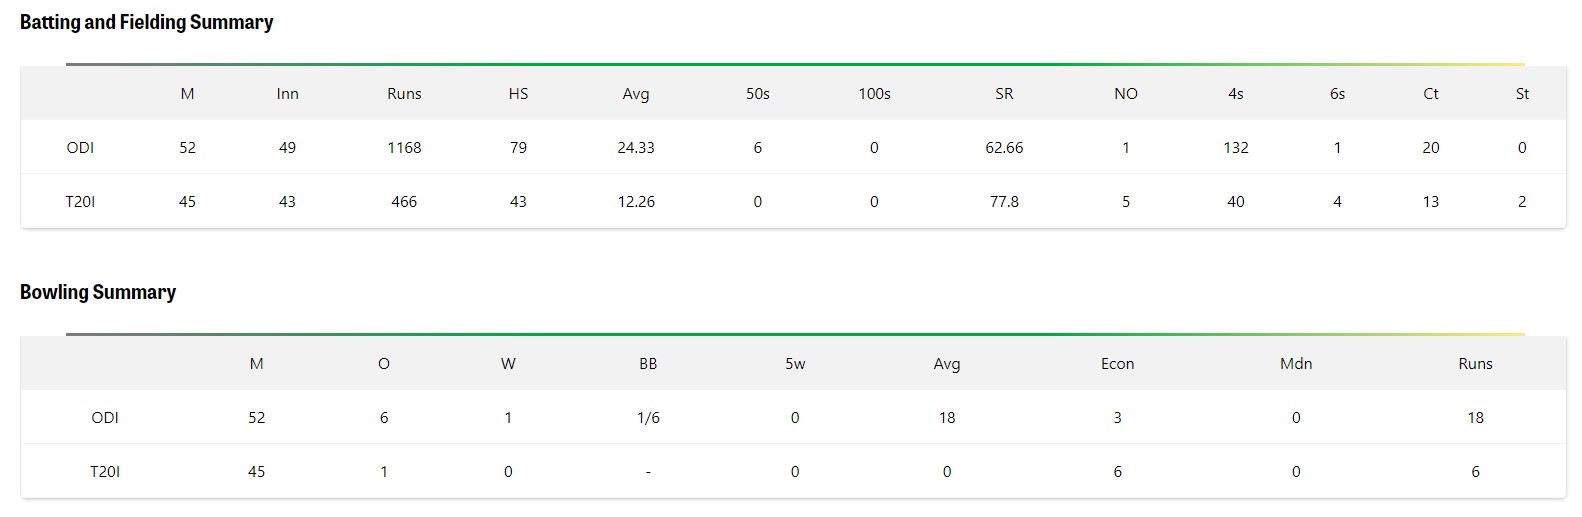This screenshot has width=1582, height=517.
Task: Click the ODI runs value 1168
Action: [x=404, y=148]
